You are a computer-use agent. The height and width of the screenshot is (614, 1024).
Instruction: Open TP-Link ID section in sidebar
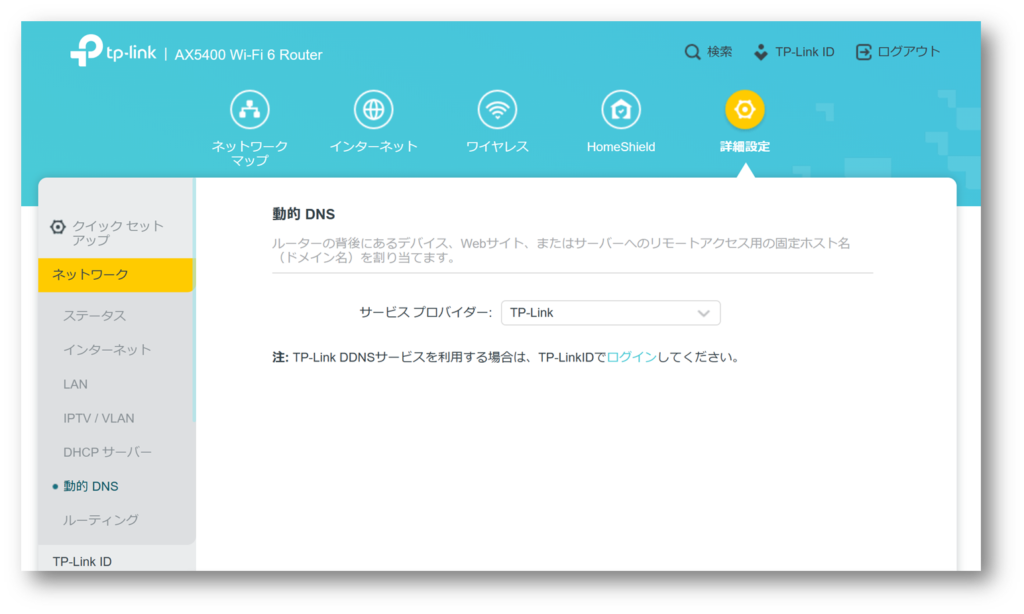(x=82, y=561)
